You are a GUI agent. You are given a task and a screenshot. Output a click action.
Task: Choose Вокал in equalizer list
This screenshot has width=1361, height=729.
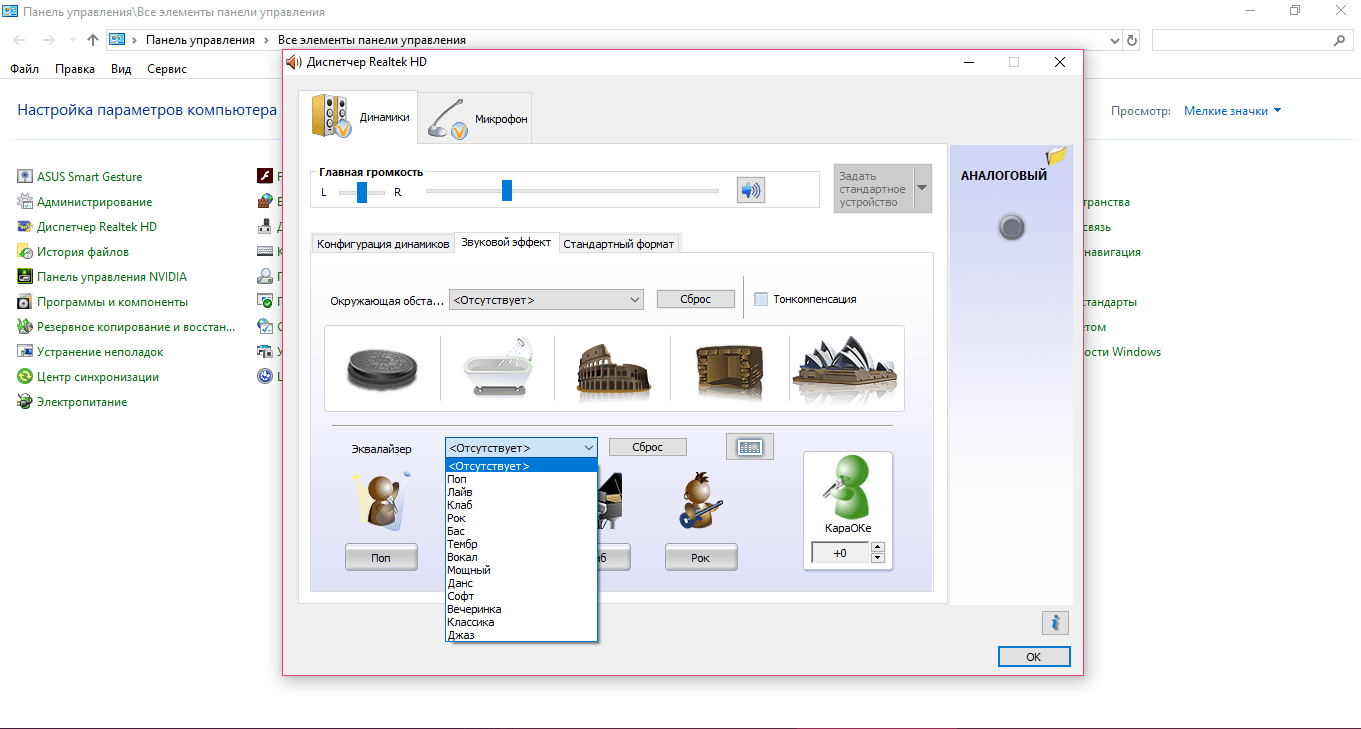[x=521, y=557]
